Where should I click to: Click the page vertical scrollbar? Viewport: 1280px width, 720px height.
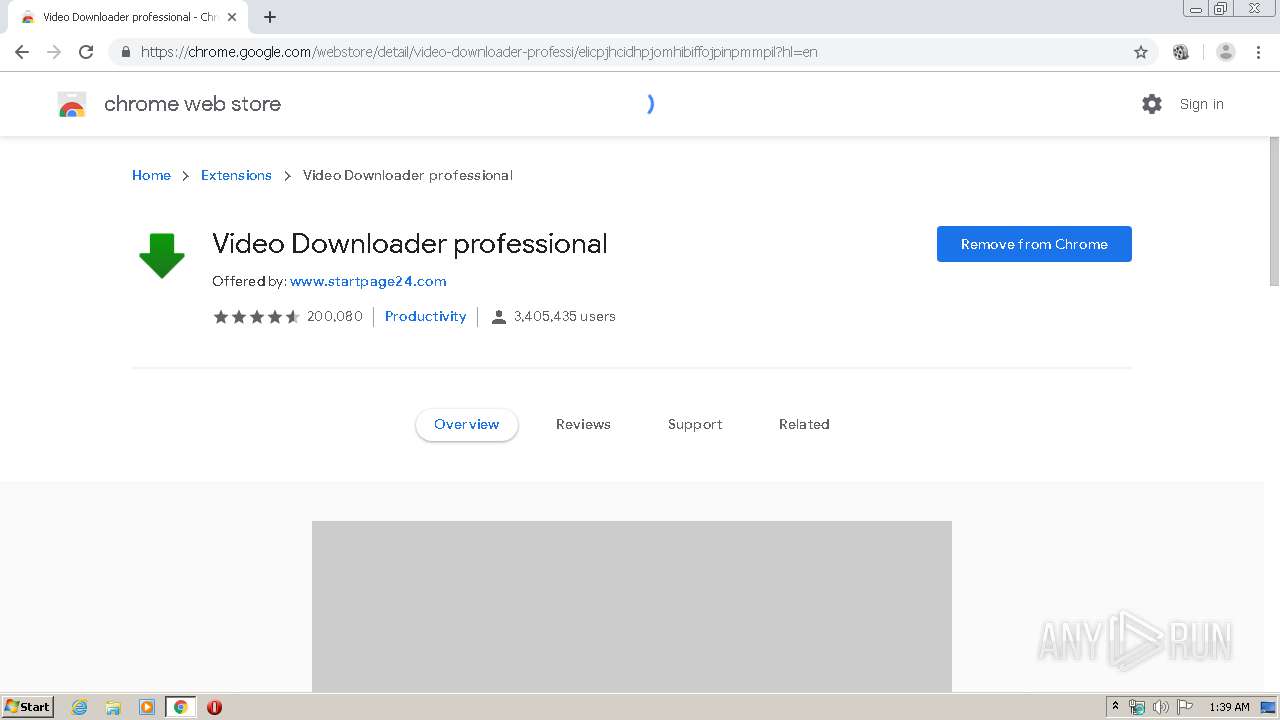point(1274,210)
